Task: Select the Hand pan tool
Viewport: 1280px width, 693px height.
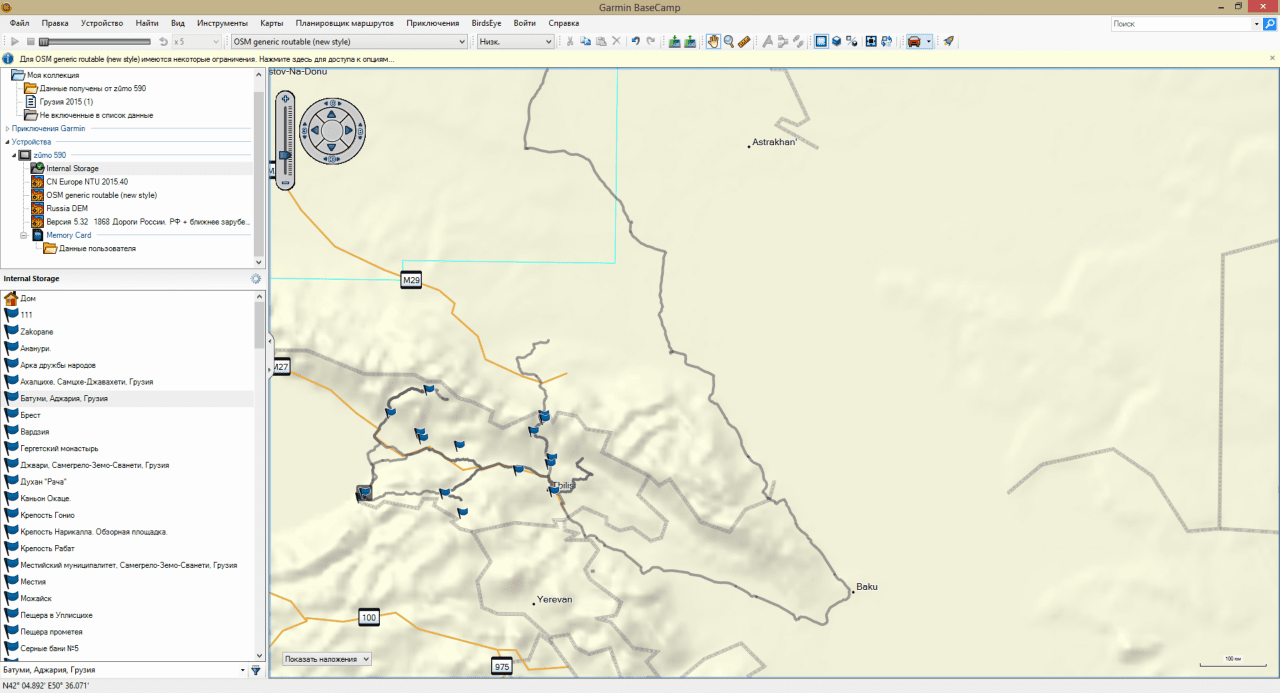Action: click(713, 41)
